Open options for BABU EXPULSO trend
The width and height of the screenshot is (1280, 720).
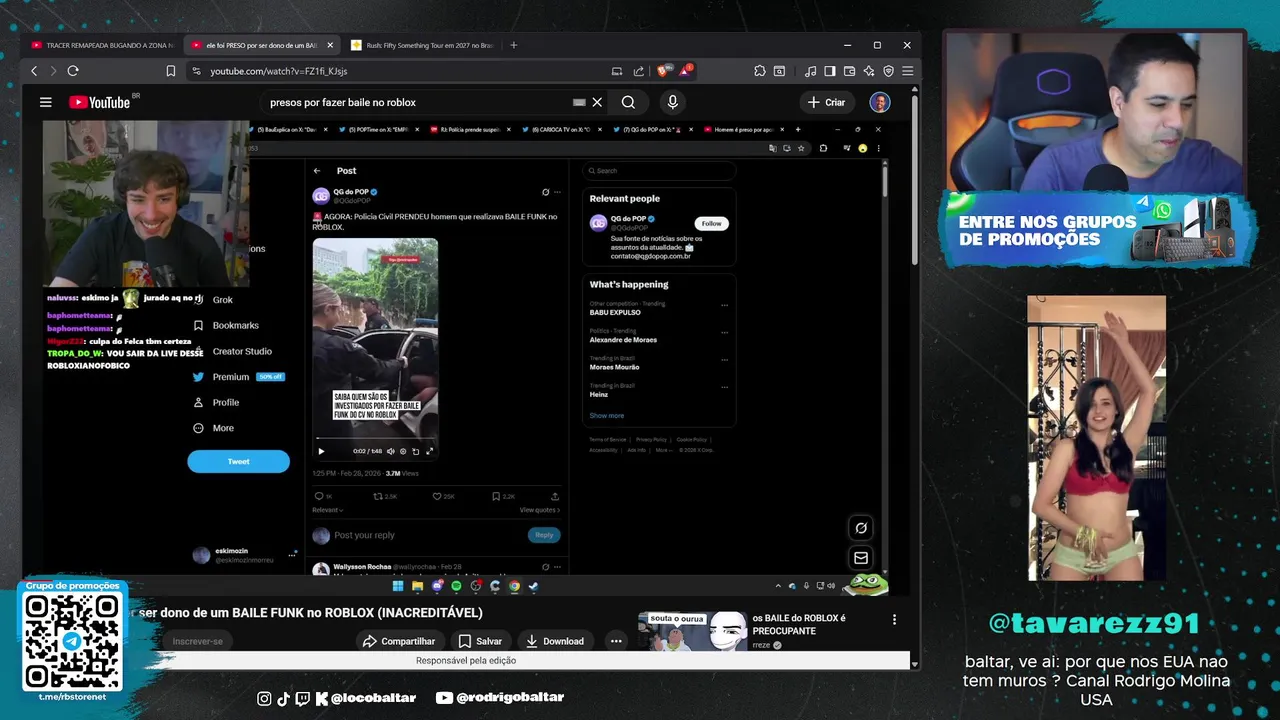pos(724,305)
